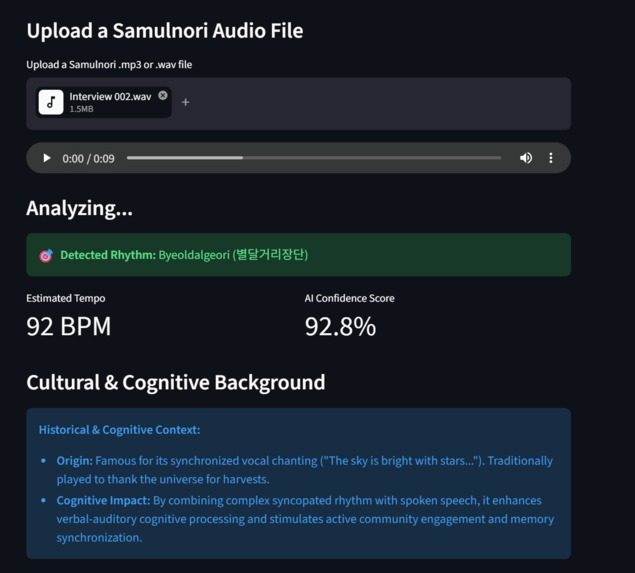
Task: Click the 92.8% confidence value
Action: pyautogui.click(x=340, y=326)
